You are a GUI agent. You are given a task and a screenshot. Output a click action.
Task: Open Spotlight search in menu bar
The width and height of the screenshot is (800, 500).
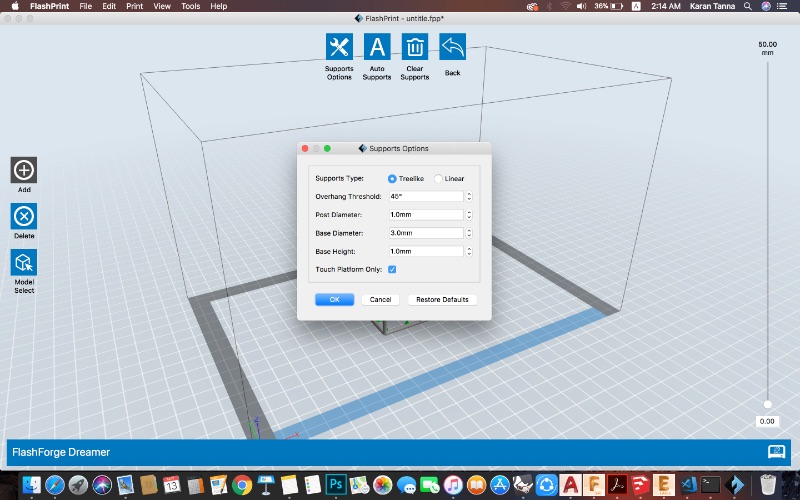coord(747,6)
